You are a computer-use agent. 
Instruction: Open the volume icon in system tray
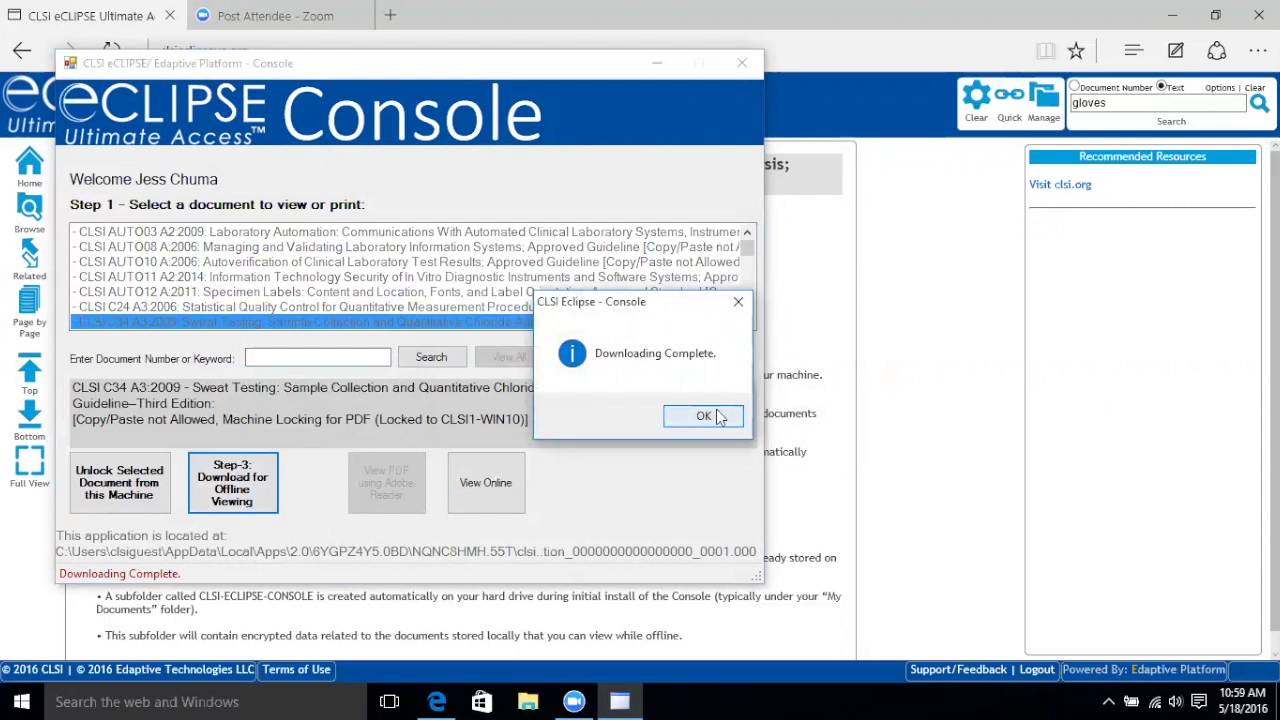point(1176,702)
